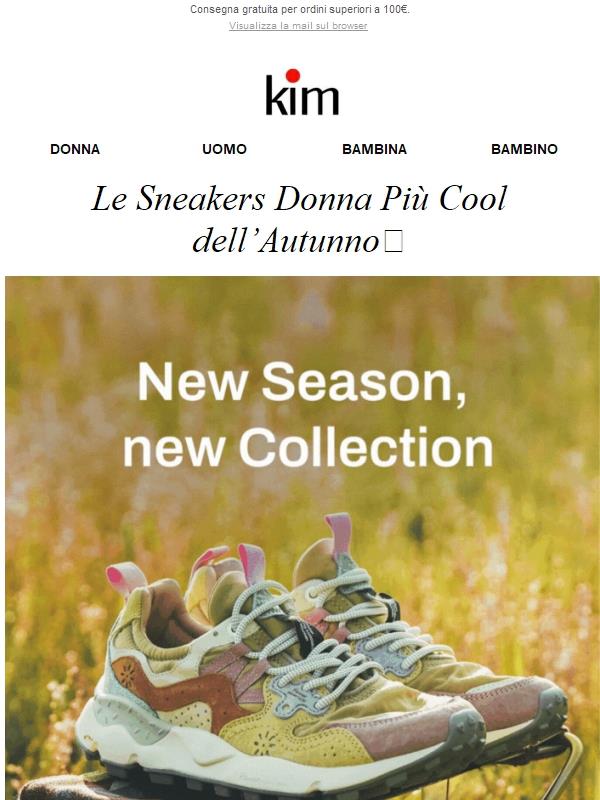Click the red dot in kim logo

click(293, 76)
